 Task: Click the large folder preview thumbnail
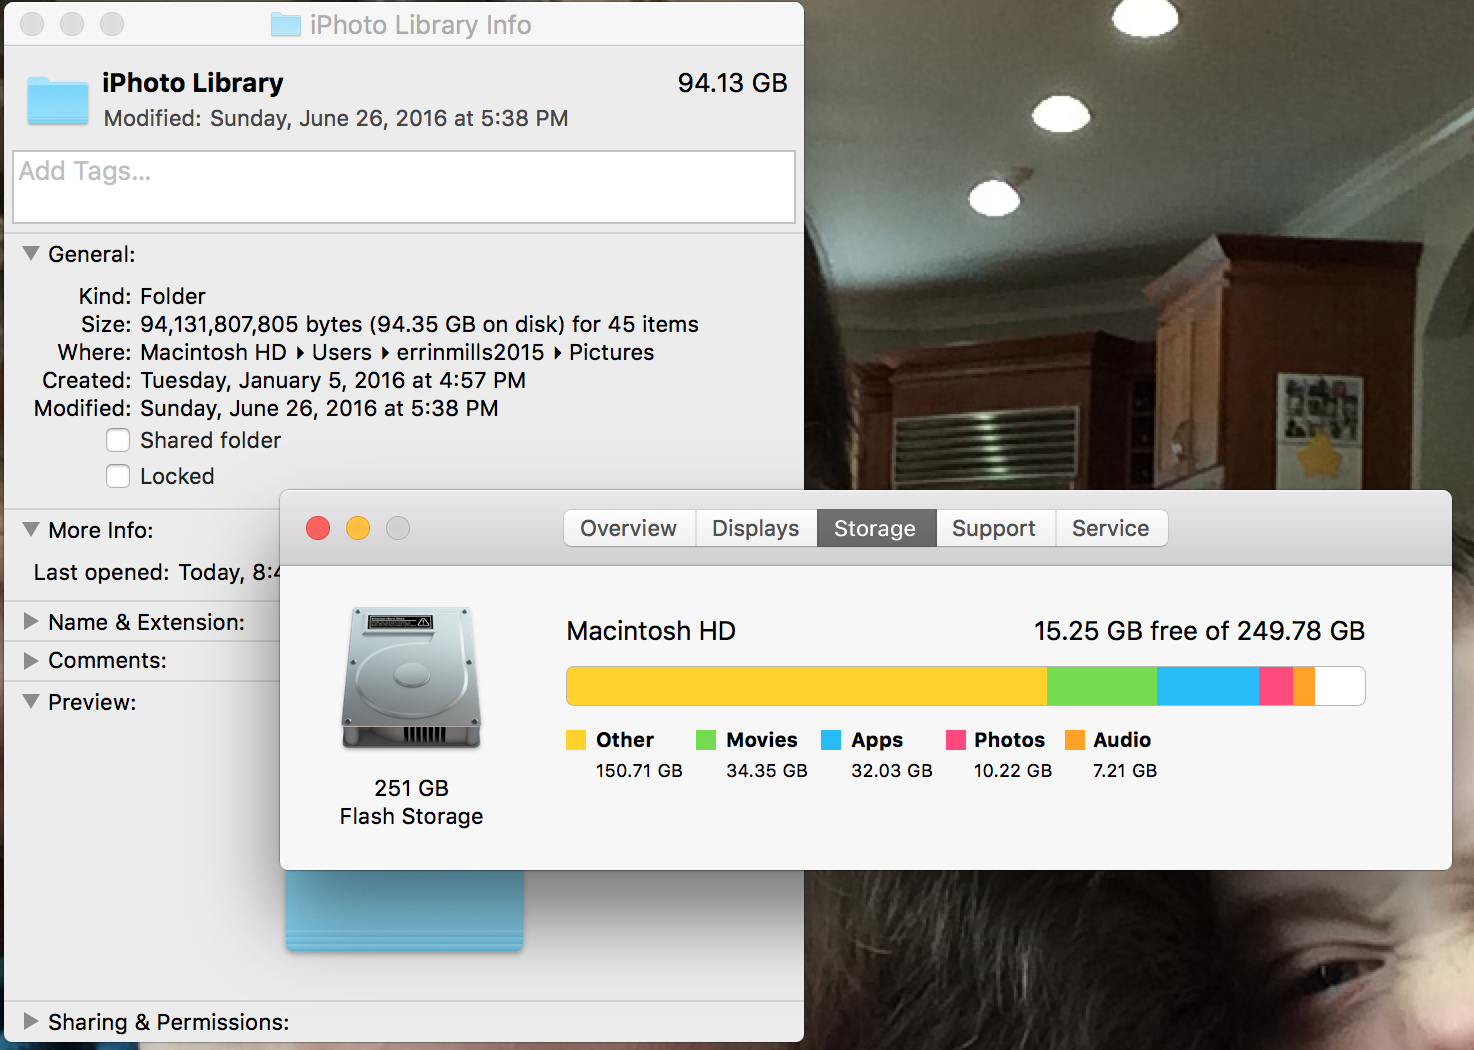pyautogui.click(x=404, y=910)
